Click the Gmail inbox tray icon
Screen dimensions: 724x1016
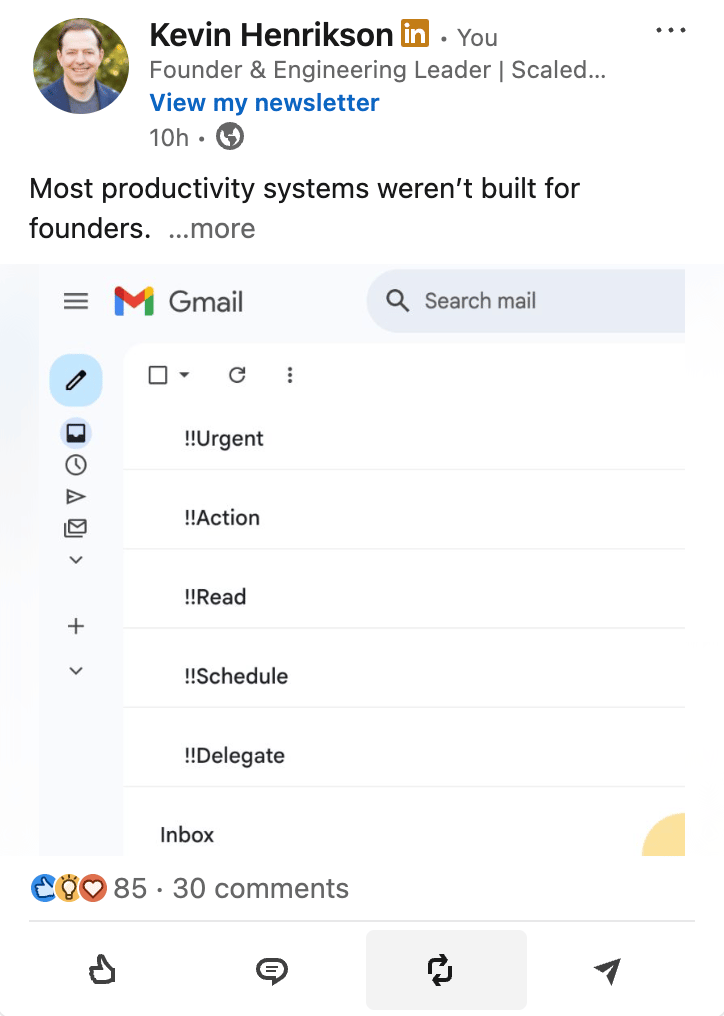tap(75, 433)
